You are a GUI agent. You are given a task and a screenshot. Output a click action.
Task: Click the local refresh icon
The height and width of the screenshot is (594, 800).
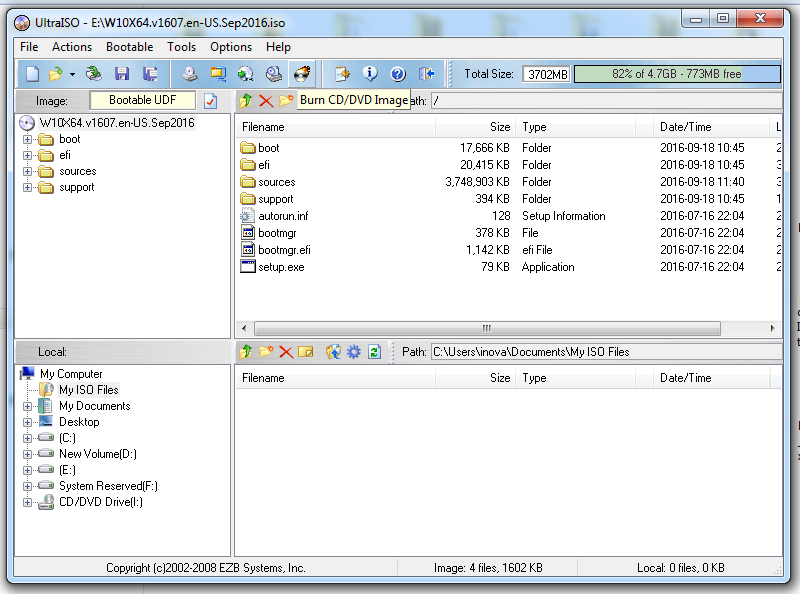[374, 352]
